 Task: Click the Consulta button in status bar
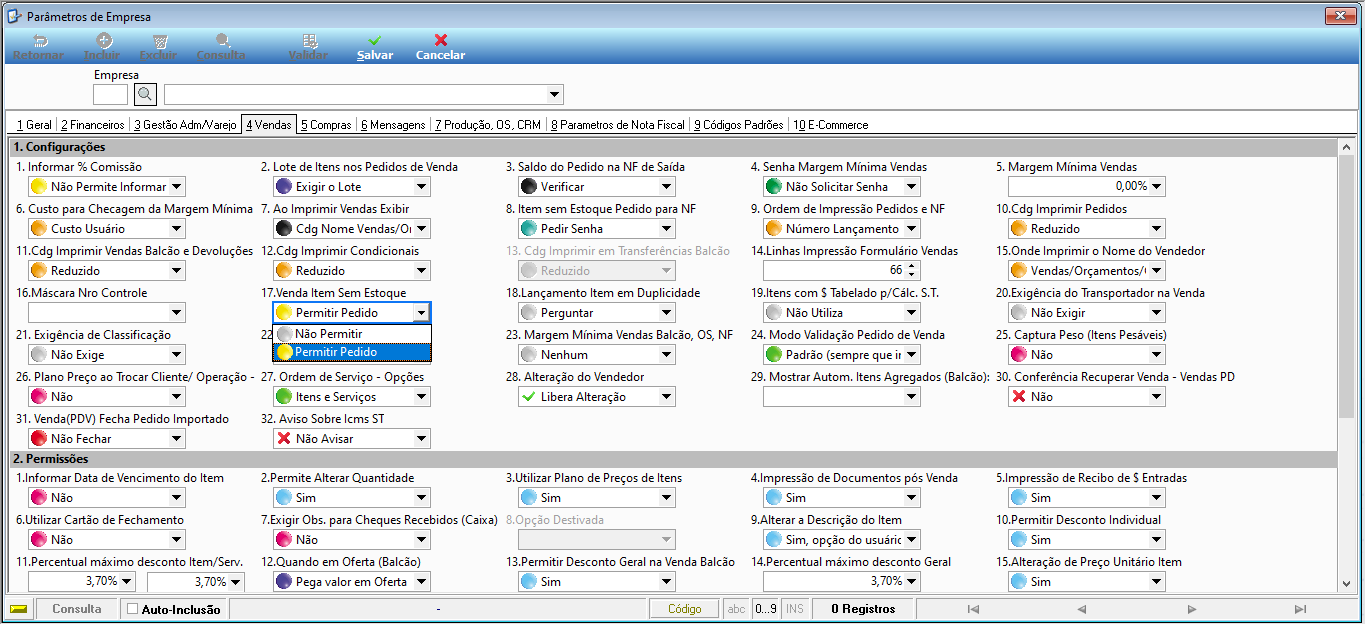77,609
